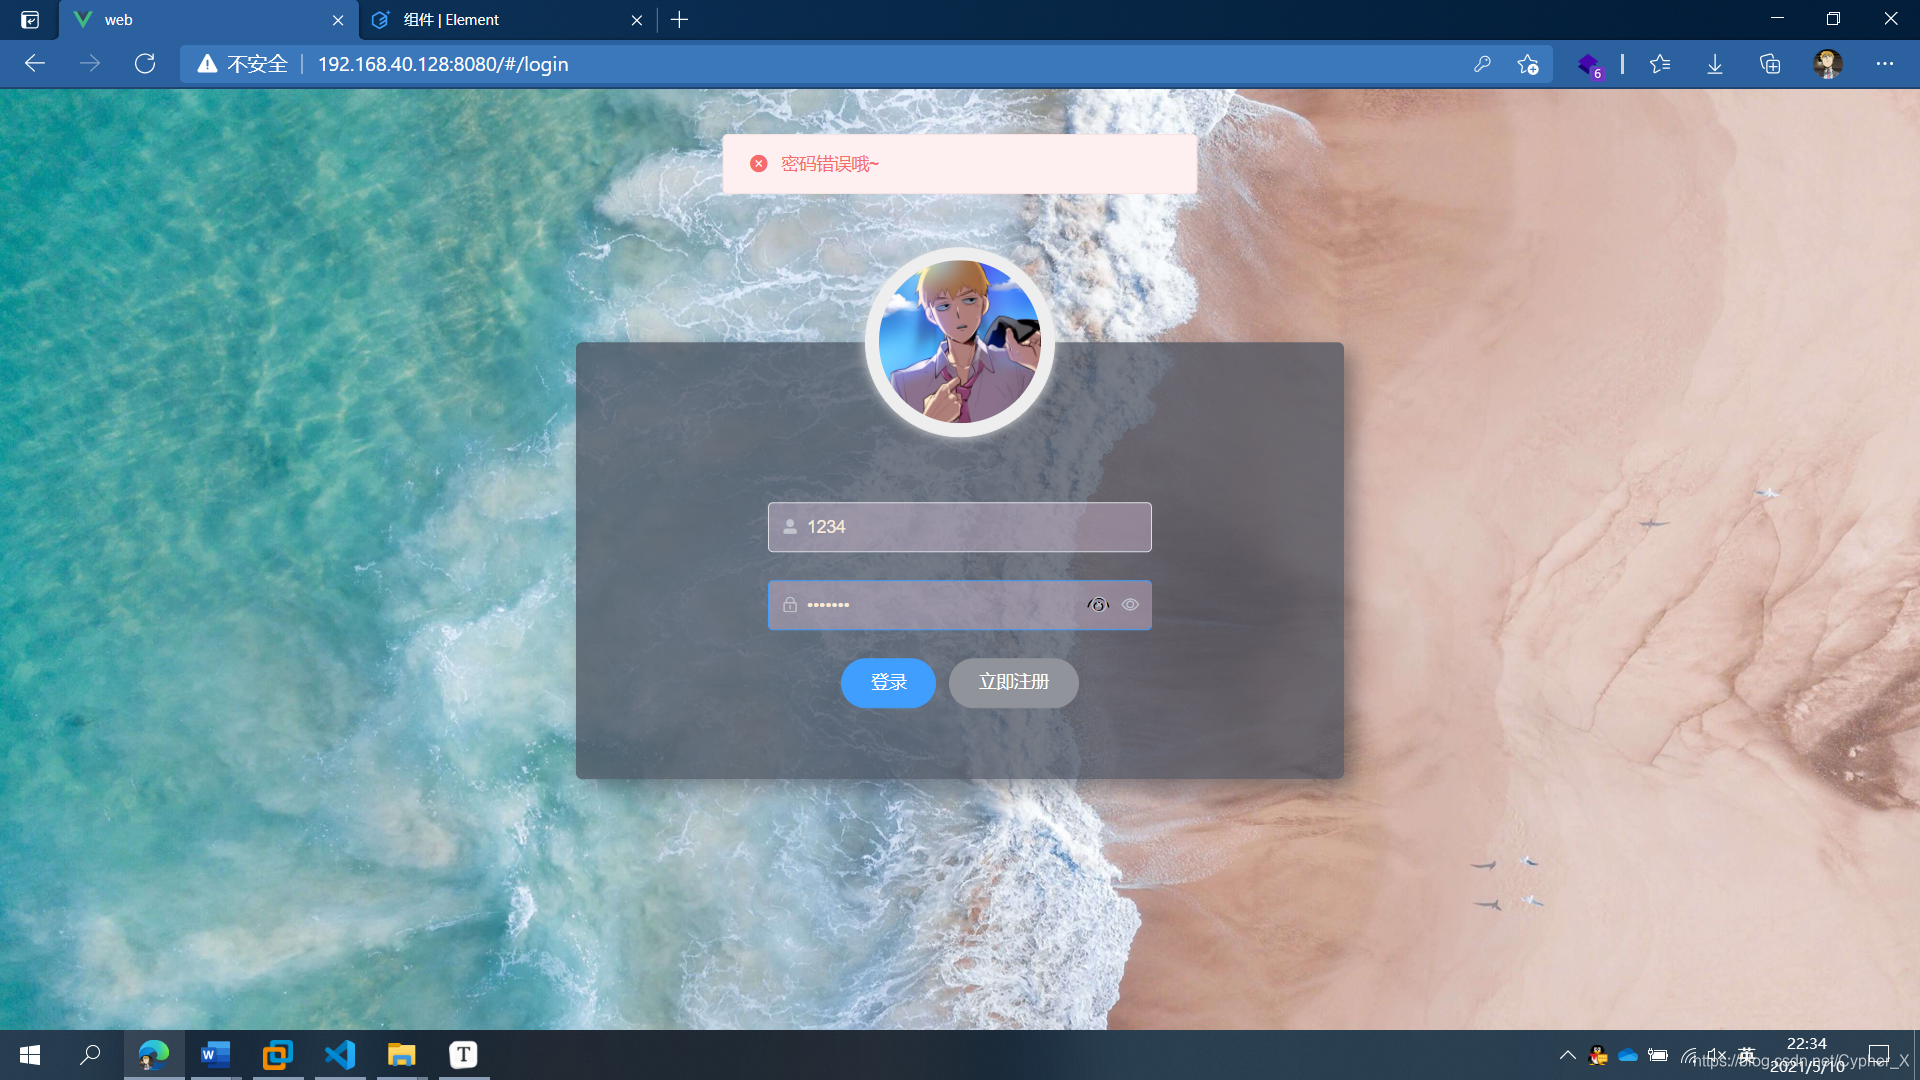Click the username field containing 1234
This screenshot has height=1080, width=1920.
960,527
